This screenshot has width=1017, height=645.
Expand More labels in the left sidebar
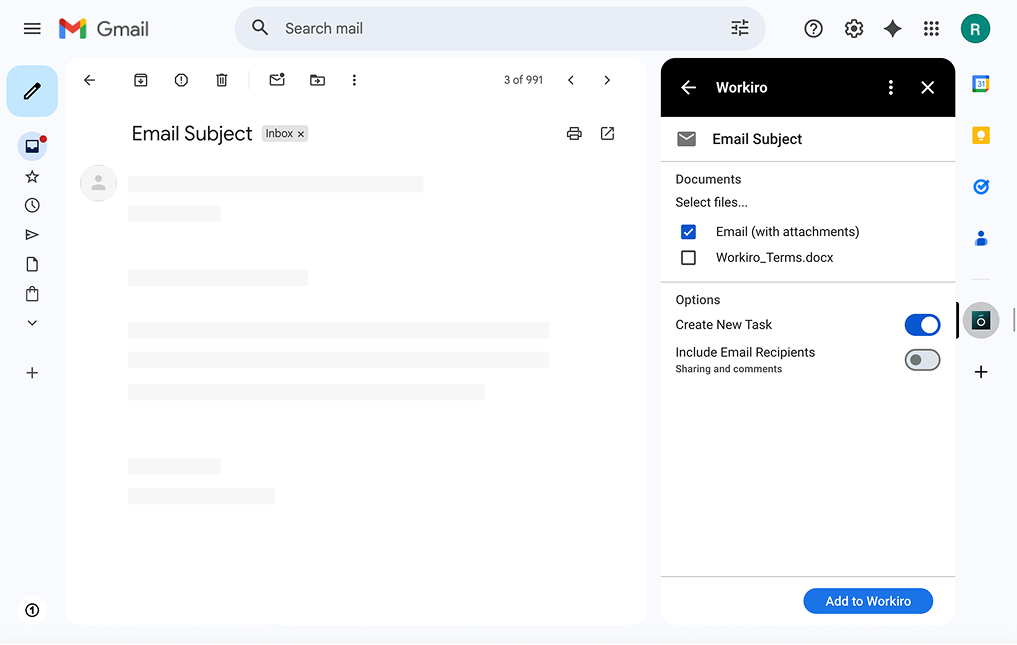pos(32,322)
